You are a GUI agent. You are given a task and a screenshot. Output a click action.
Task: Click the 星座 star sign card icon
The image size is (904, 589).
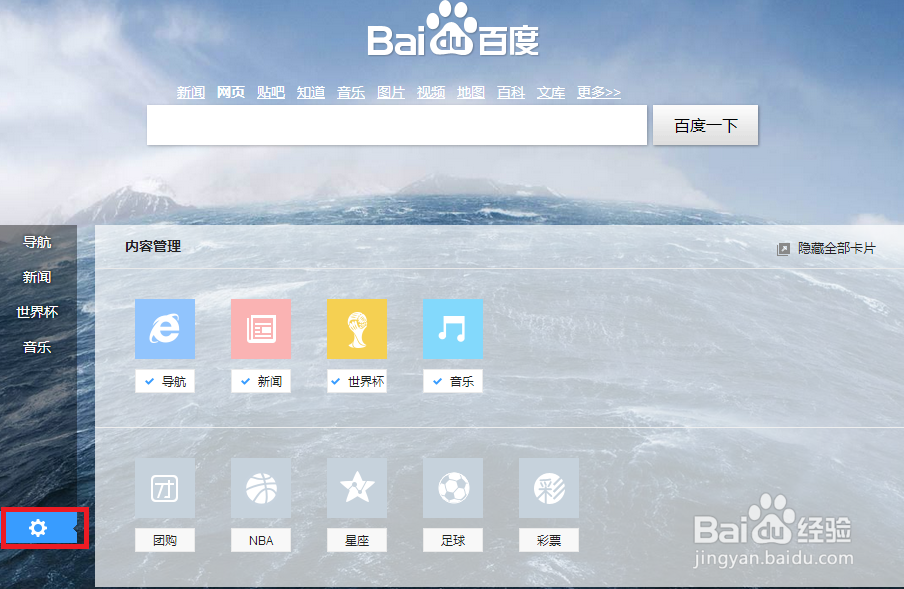pos(357,488)
